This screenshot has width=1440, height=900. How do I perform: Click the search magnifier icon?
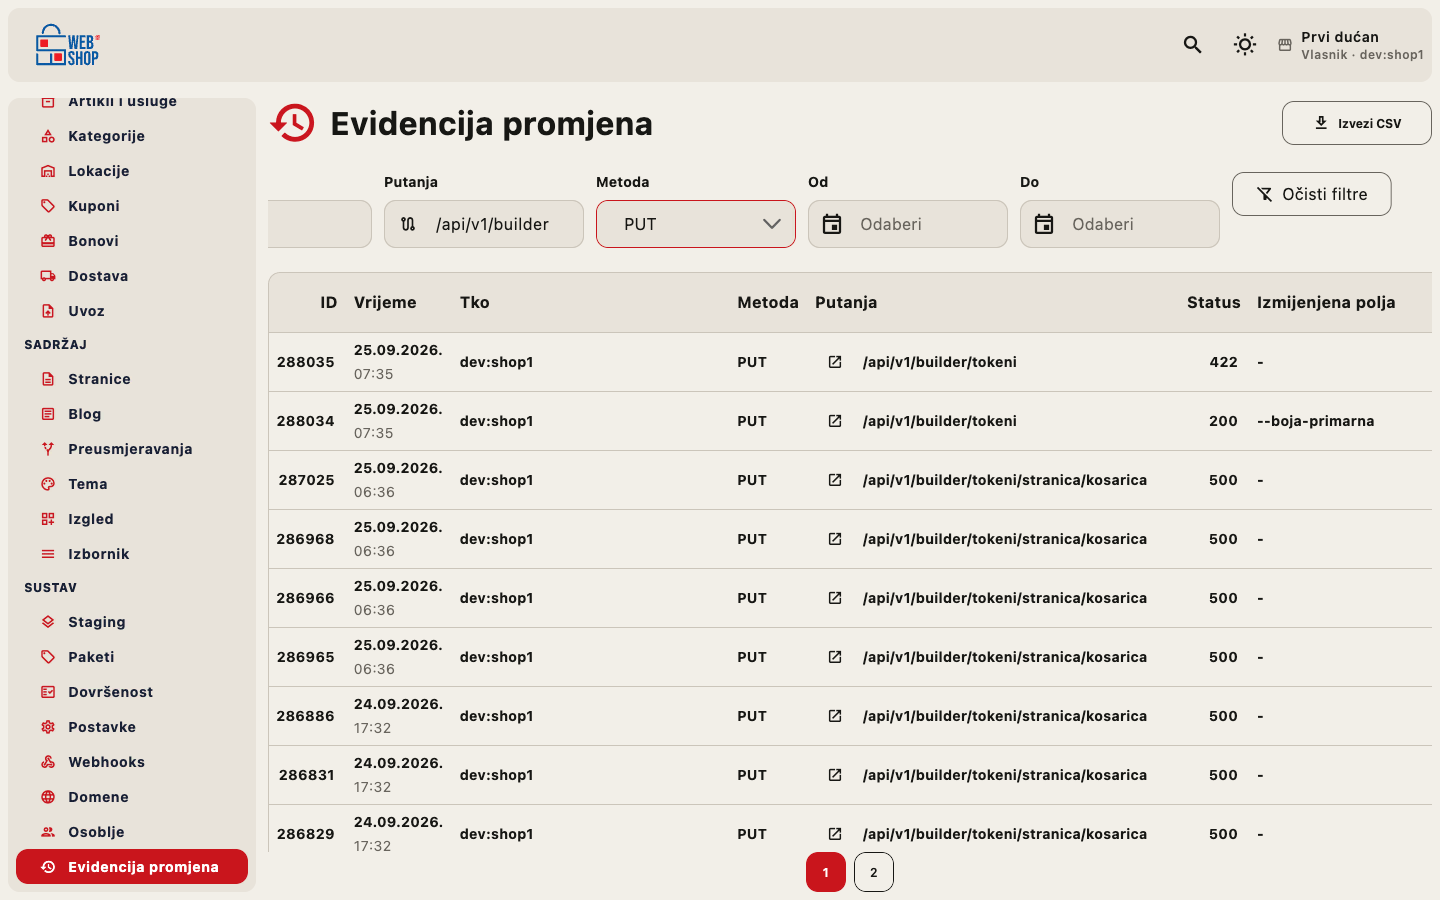(1192, 45)
